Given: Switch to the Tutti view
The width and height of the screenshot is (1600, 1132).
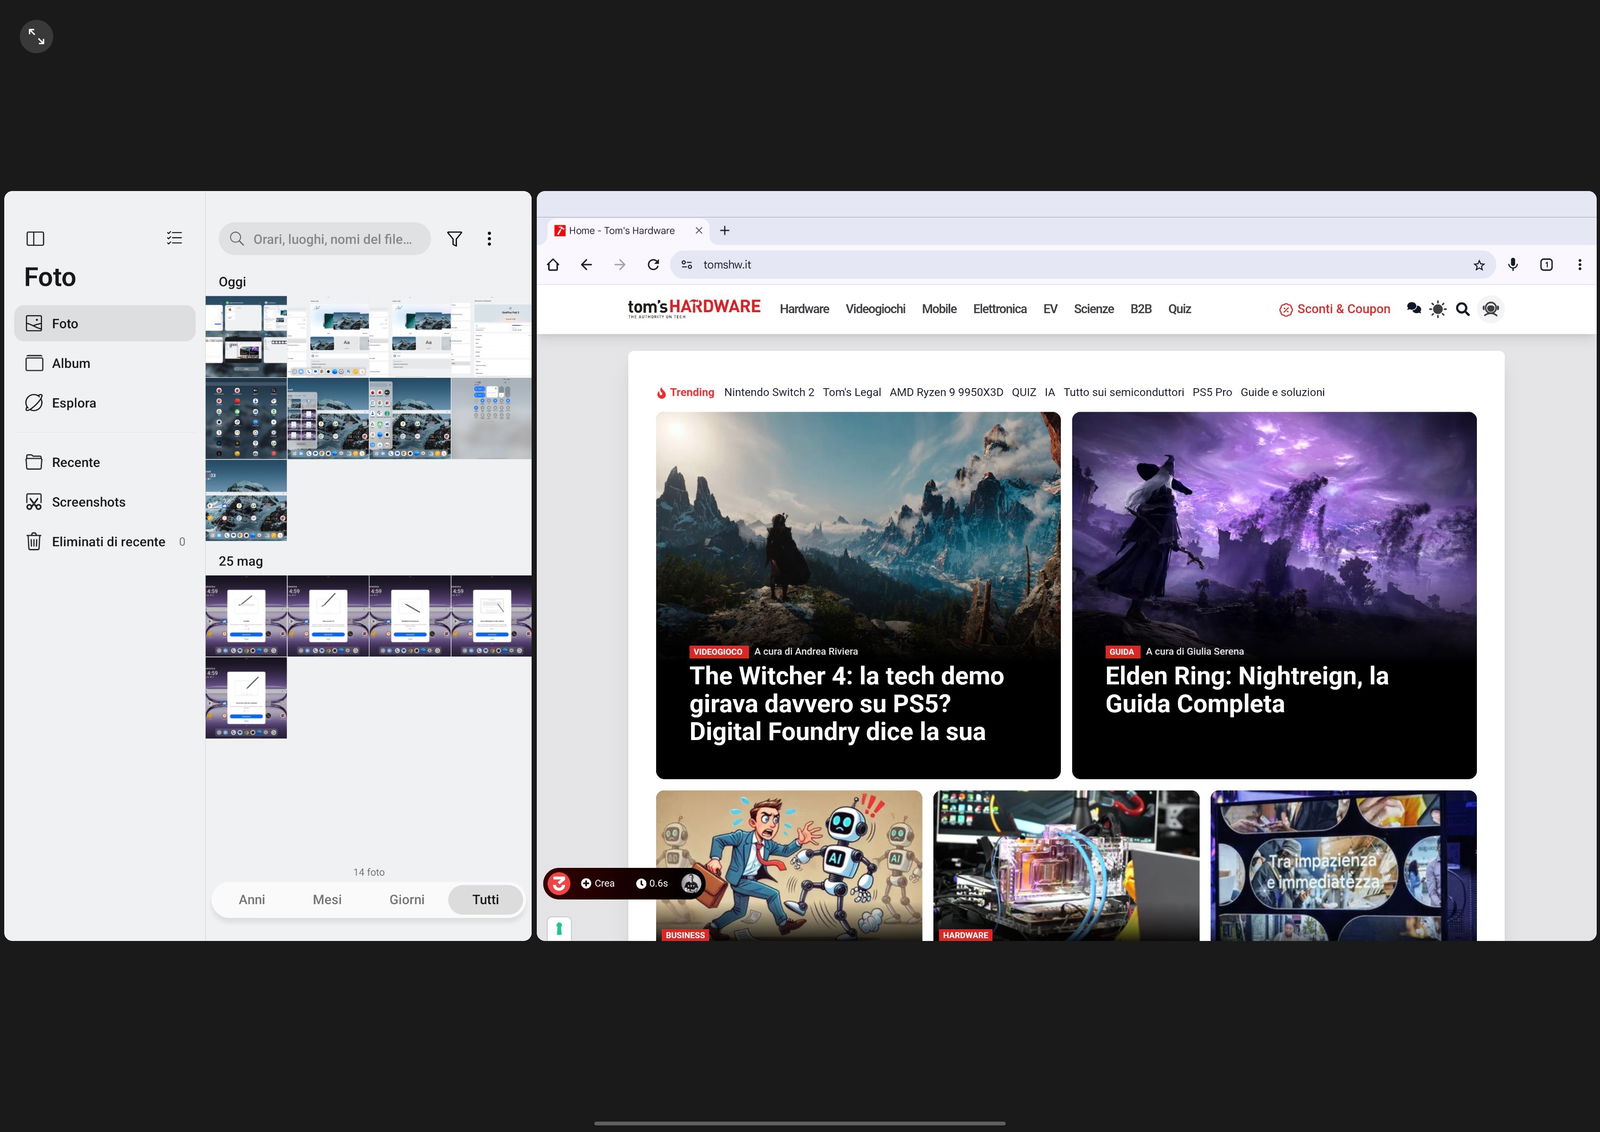Looking at the screenshot, I should click(x=486, y=900).
